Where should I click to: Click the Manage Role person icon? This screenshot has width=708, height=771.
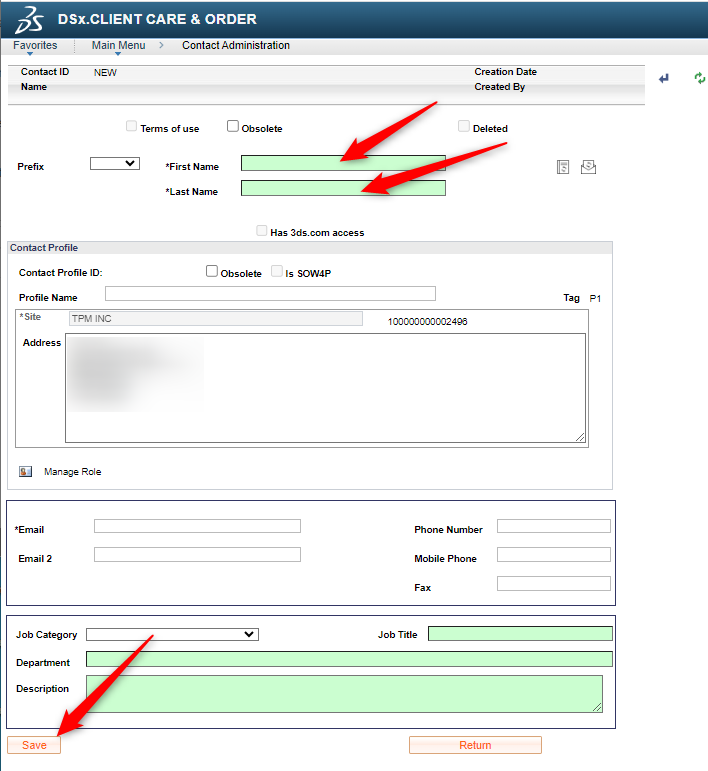tap(26, 472)
